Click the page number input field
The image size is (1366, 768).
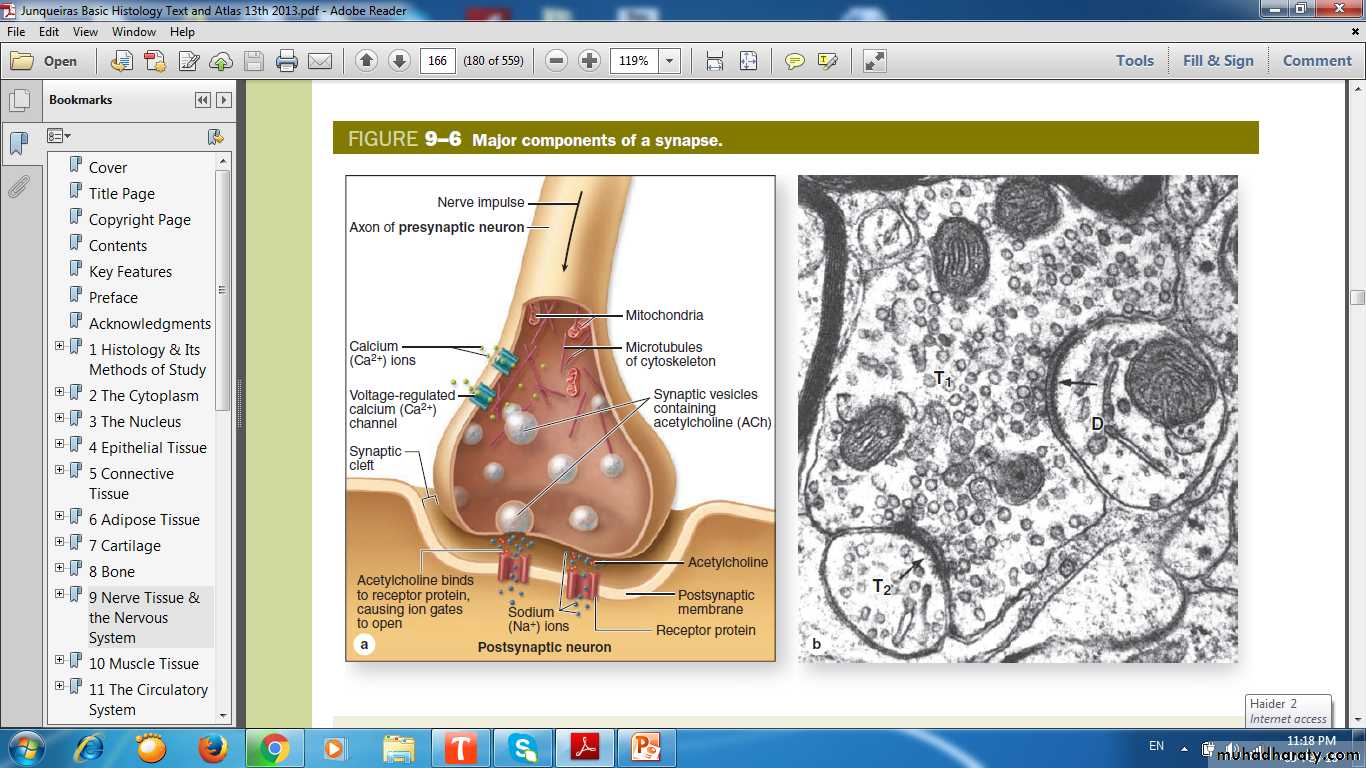[x=437, y=61]
